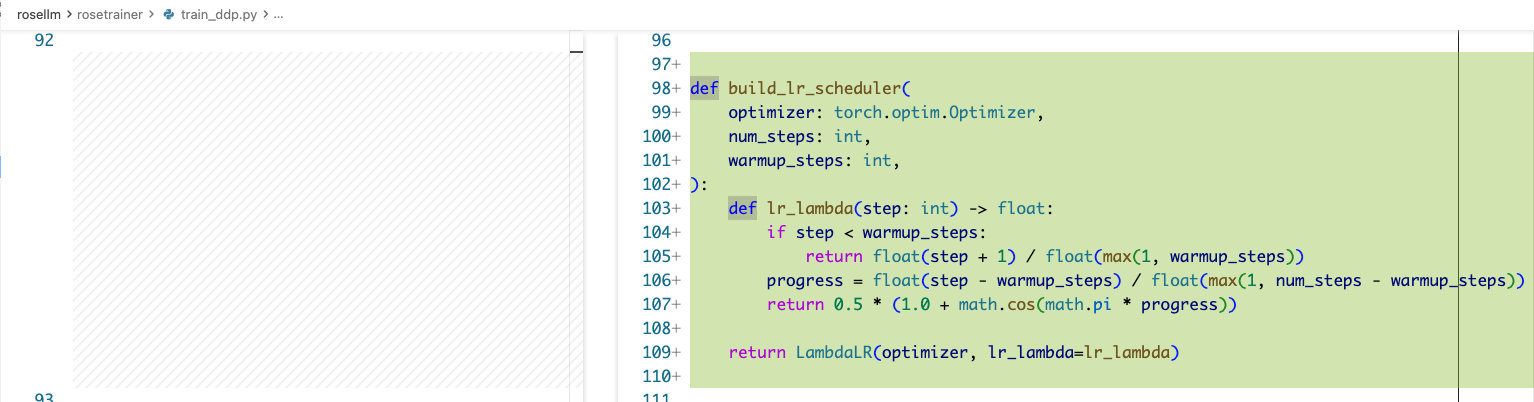The width and height of the screenshot is (1534, 402).
Task: Click line number 97+ in the gutter
Action: 665,64
